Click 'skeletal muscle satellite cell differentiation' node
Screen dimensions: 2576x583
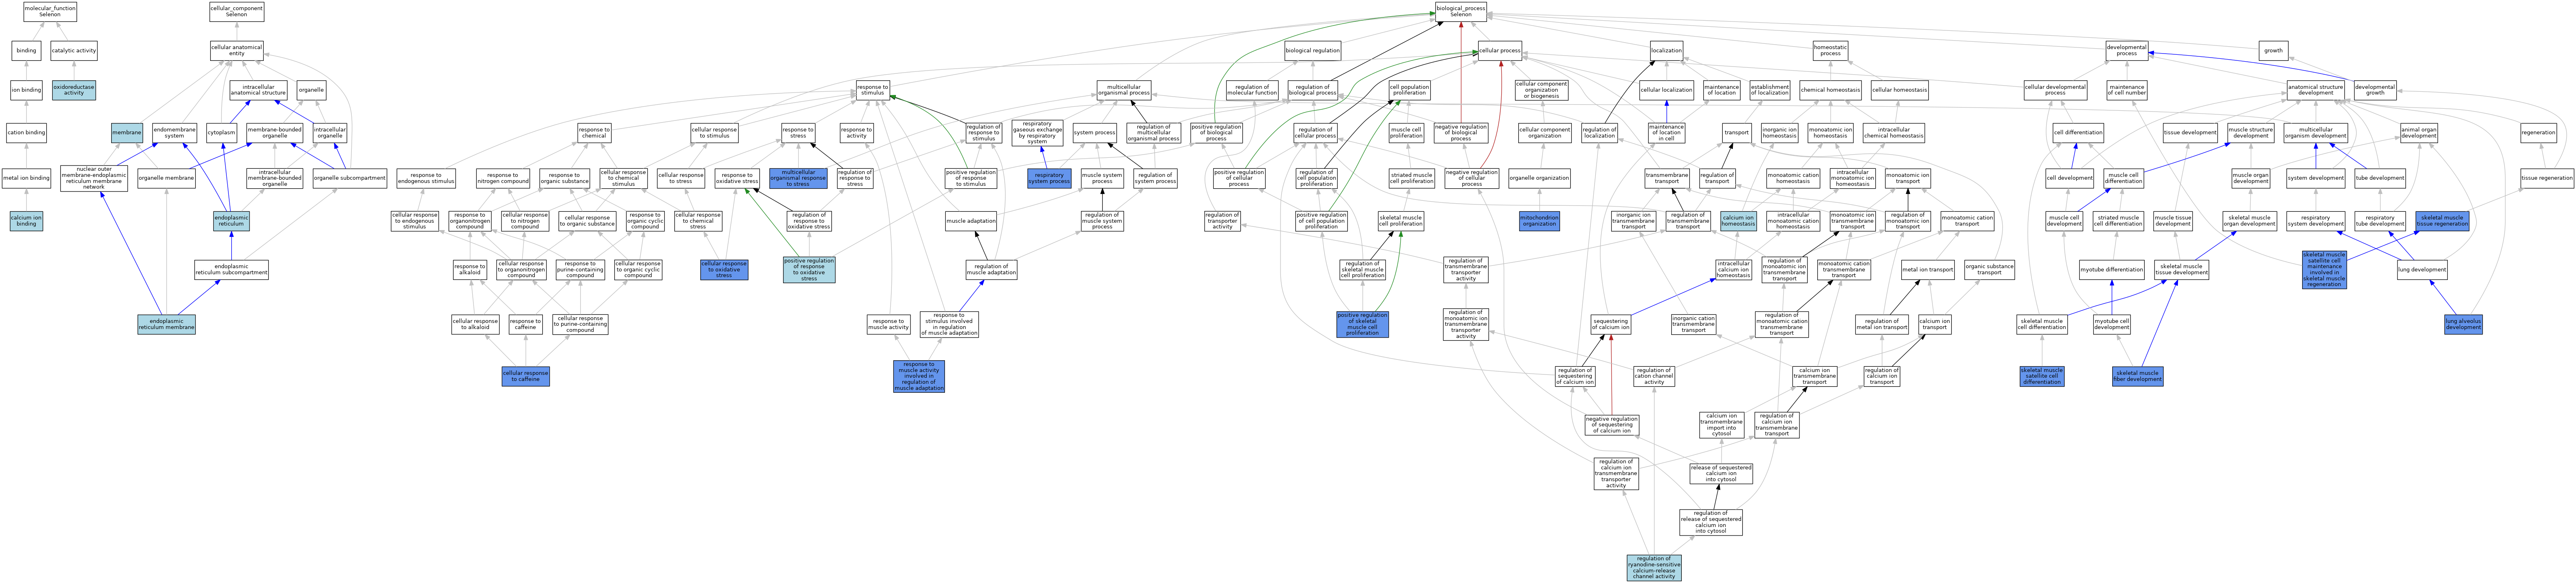[2042, 377]
